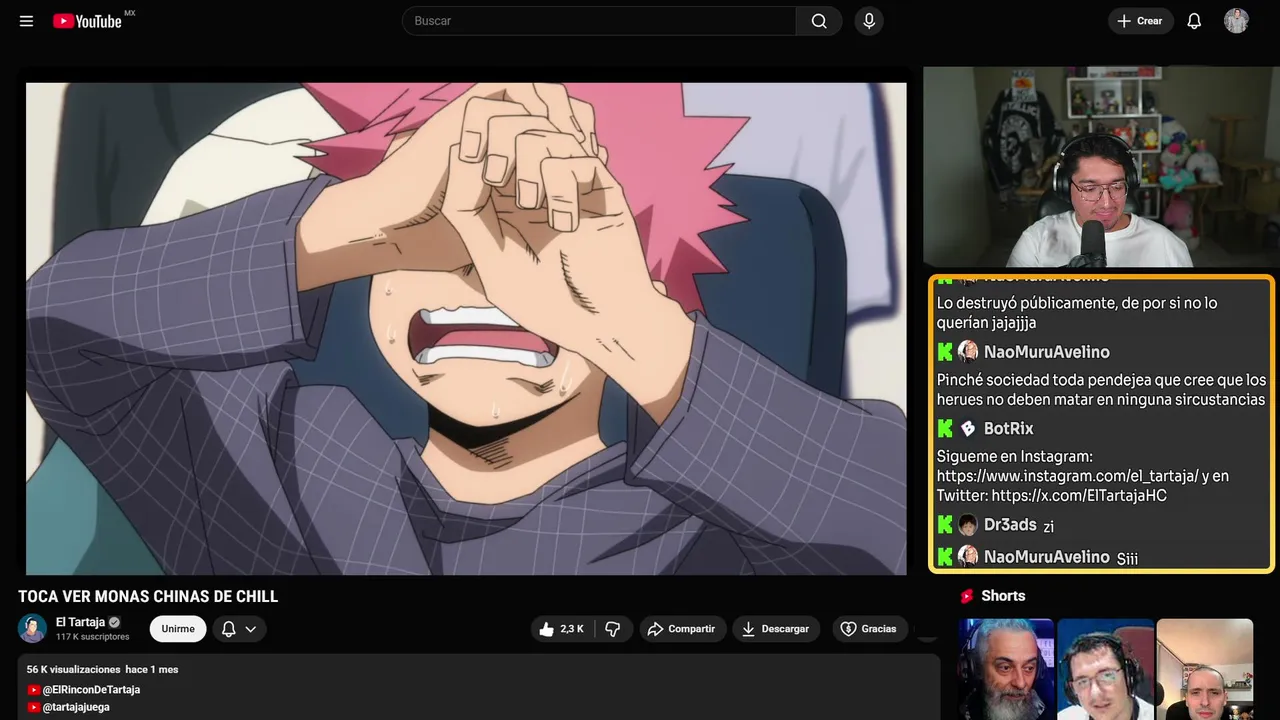Open the Crear menu
The height and width of the screenshot is (720, 1280).
[1140, 21]
